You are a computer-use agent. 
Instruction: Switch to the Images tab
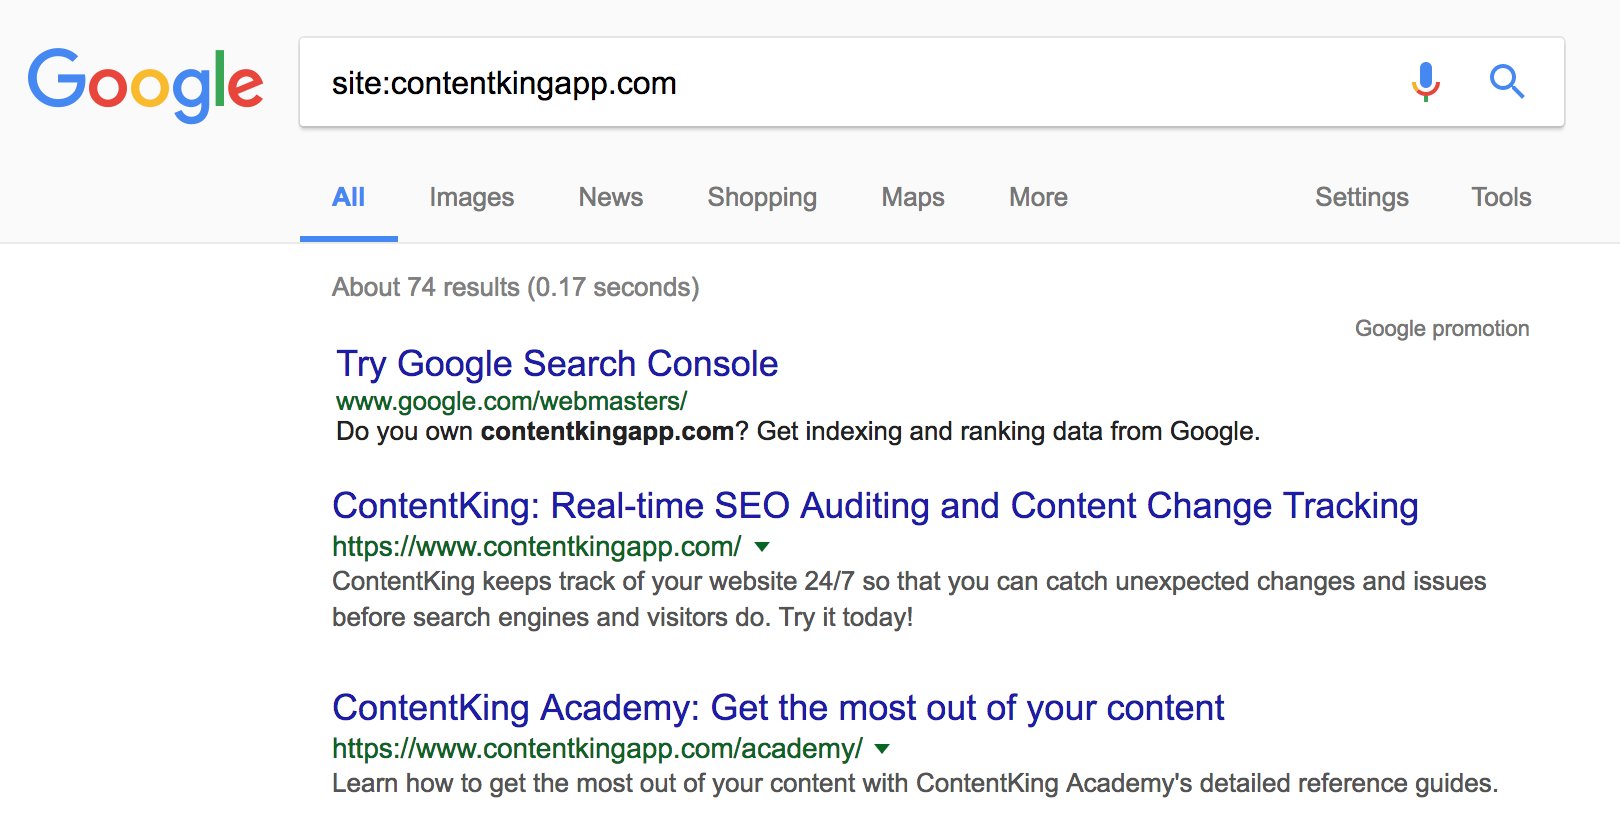(x=471, y=198)
